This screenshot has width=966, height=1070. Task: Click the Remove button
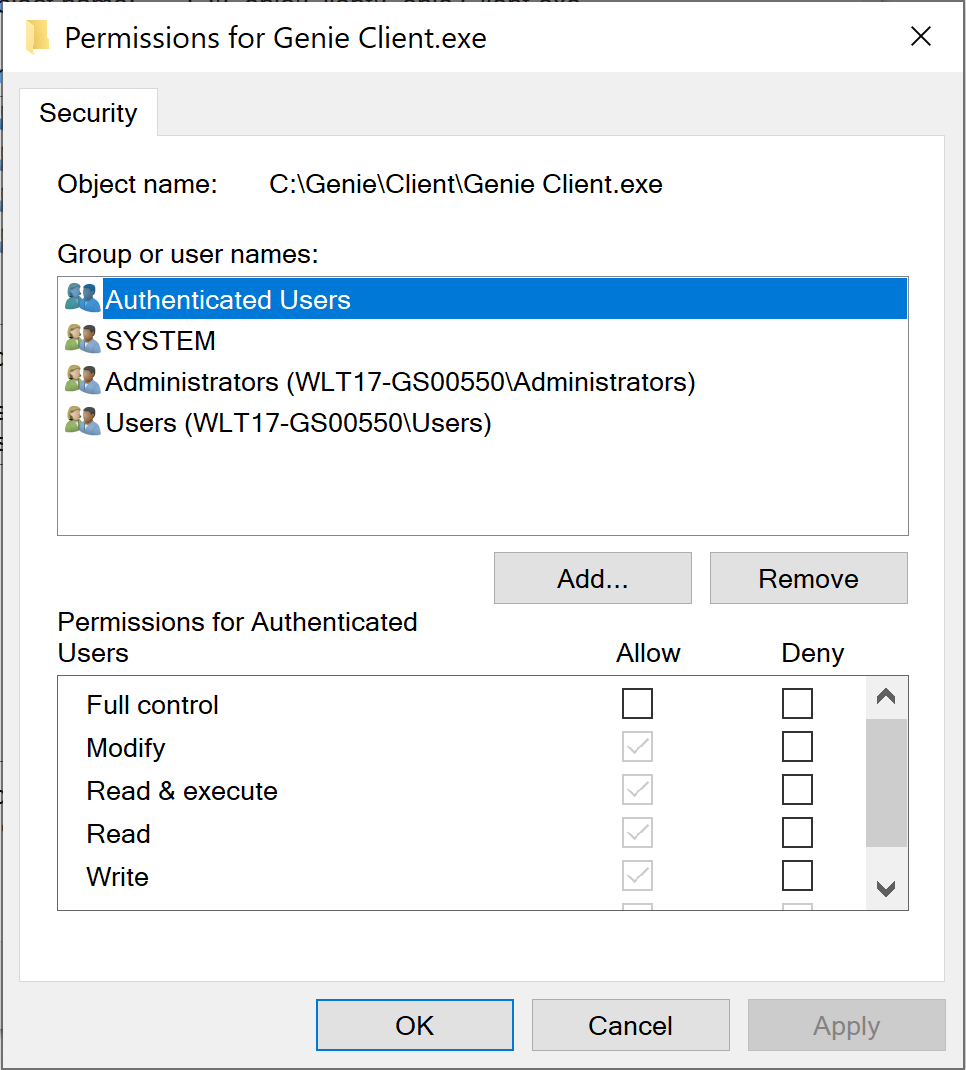808,578
